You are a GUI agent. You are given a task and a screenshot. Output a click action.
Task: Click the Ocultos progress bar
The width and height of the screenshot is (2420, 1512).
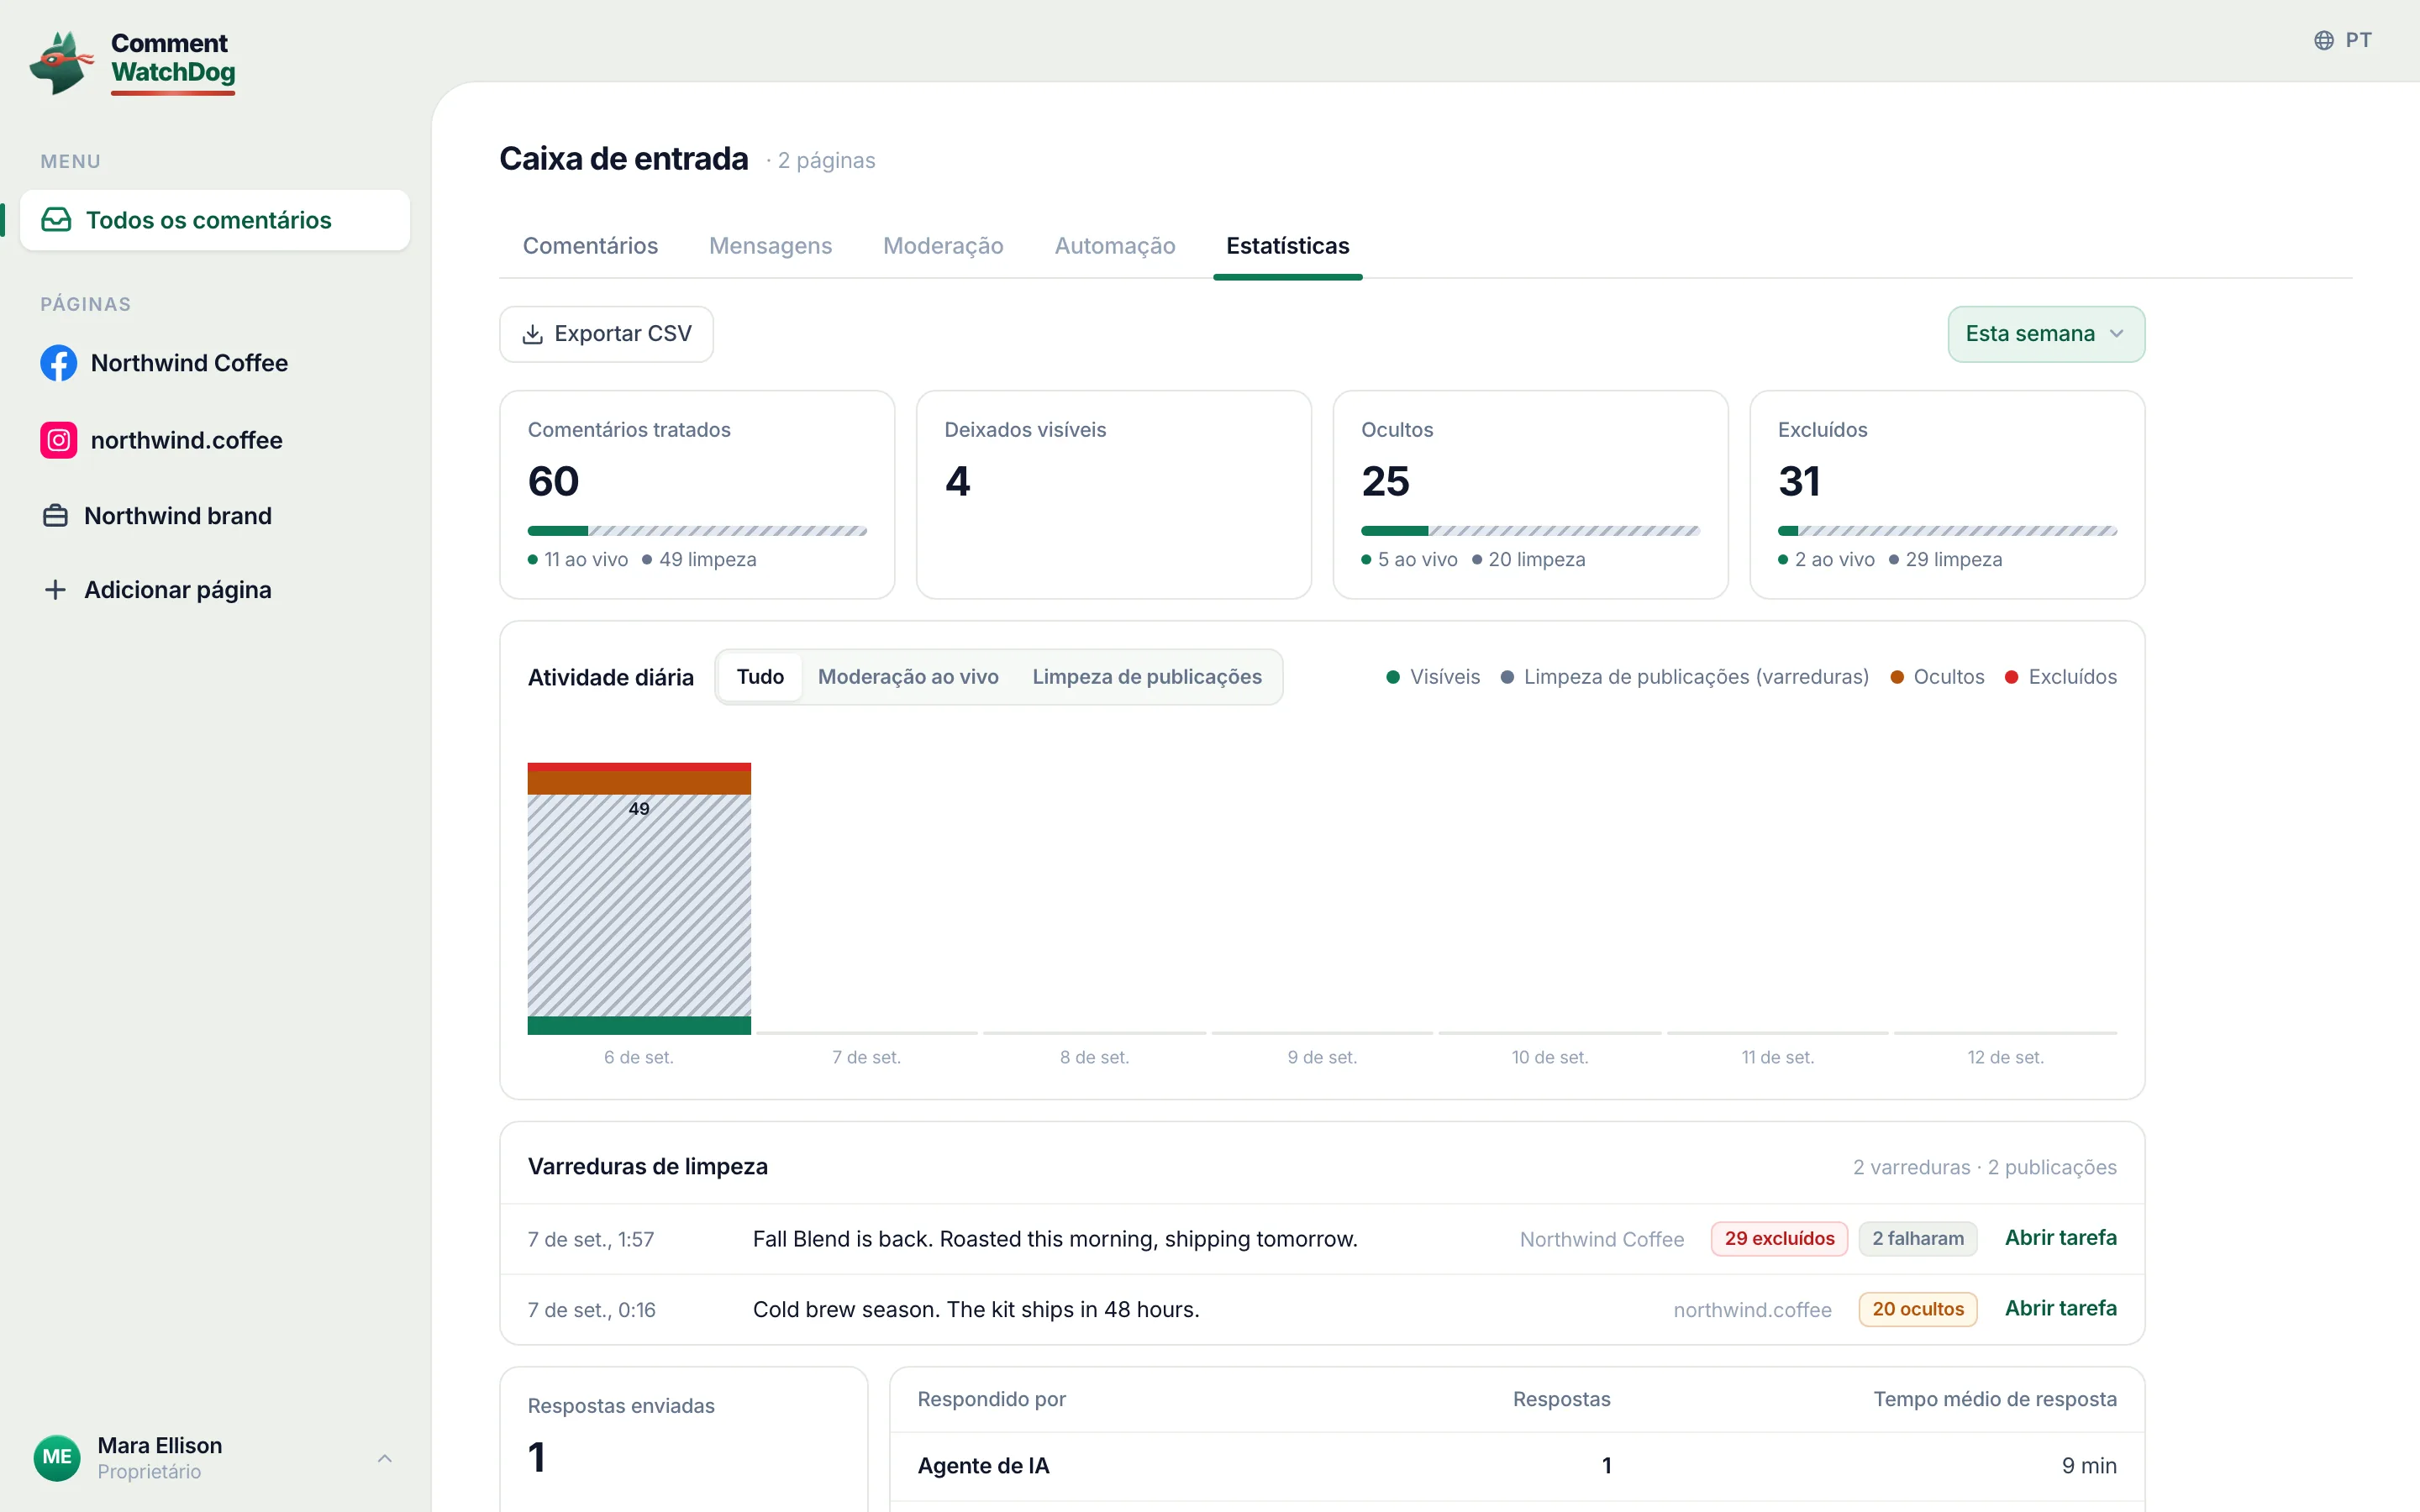(1530, 531)
